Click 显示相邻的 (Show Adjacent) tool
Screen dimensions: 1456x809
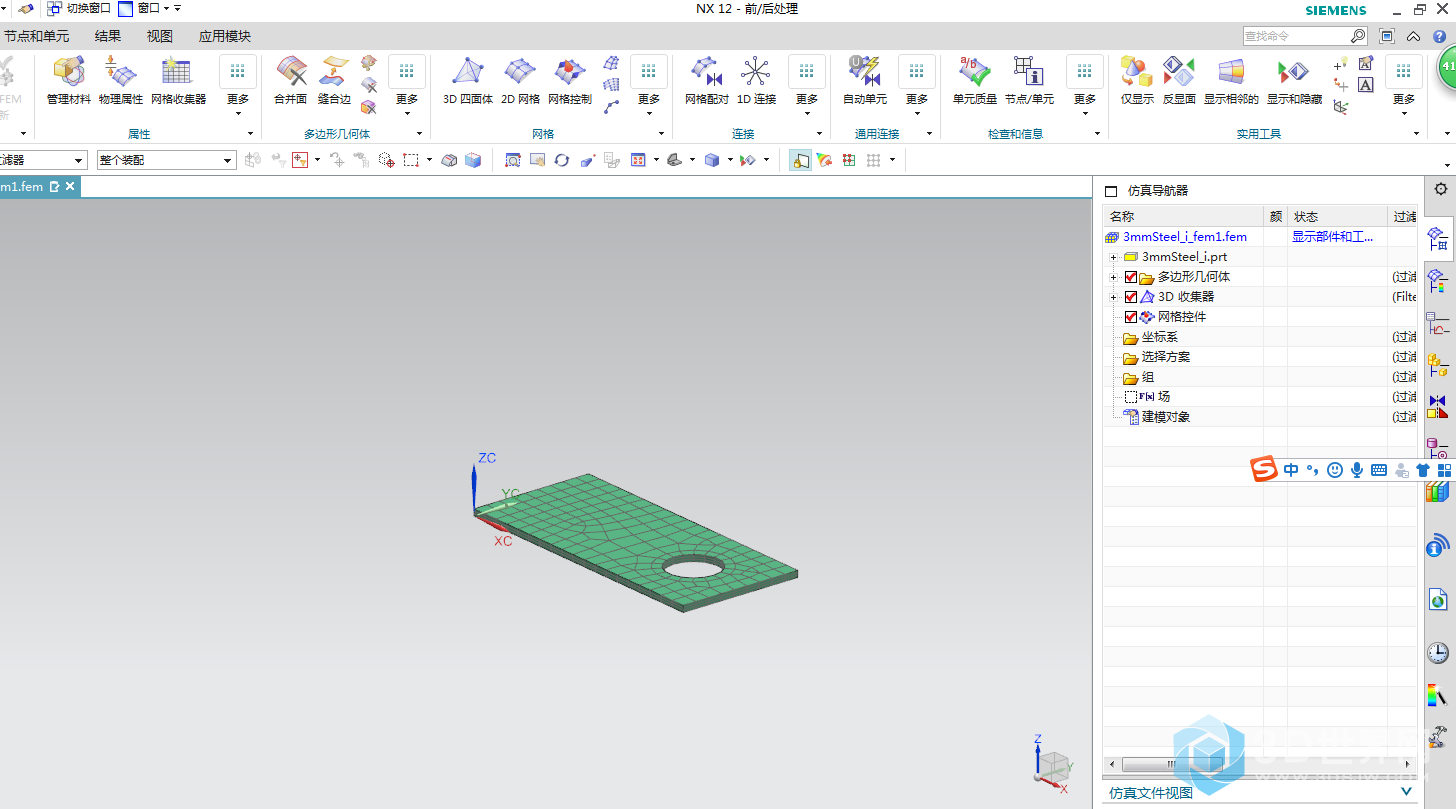(x=1231, y=81)
